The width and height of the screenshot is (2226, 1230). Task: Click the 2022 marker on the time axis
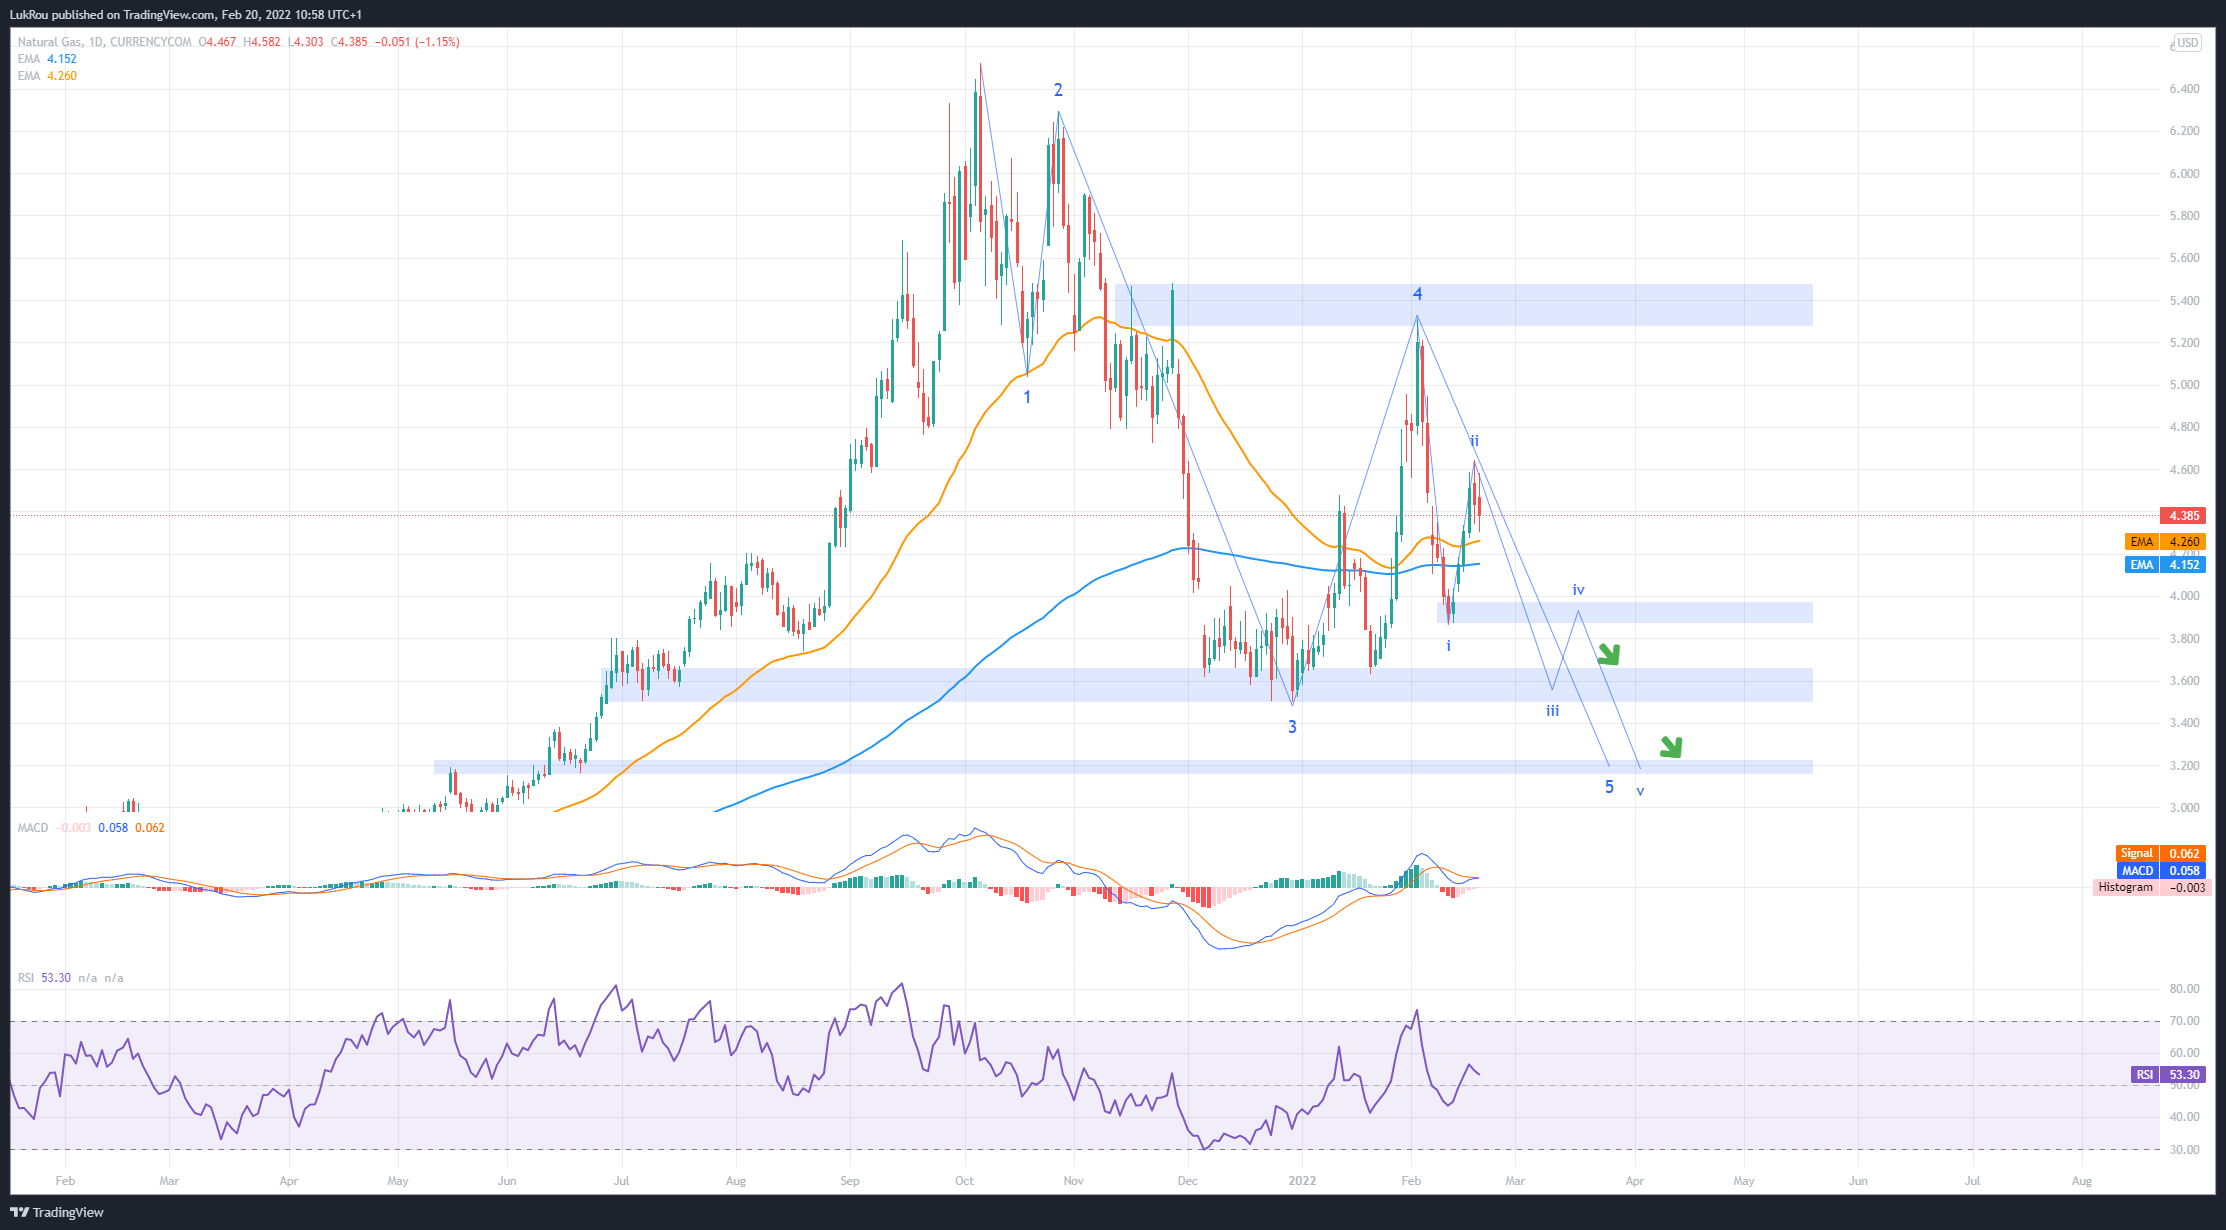(1302, 1181)
